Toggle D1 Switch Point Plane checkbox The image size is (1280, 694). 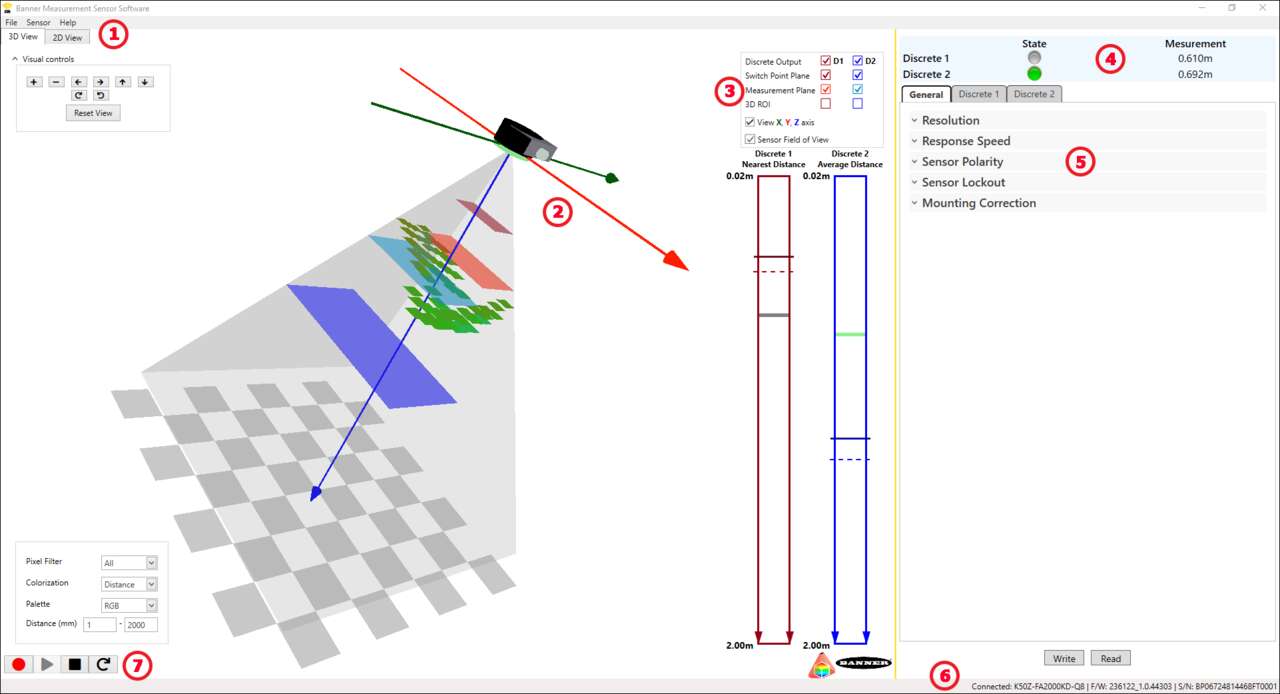coord(825,75)
